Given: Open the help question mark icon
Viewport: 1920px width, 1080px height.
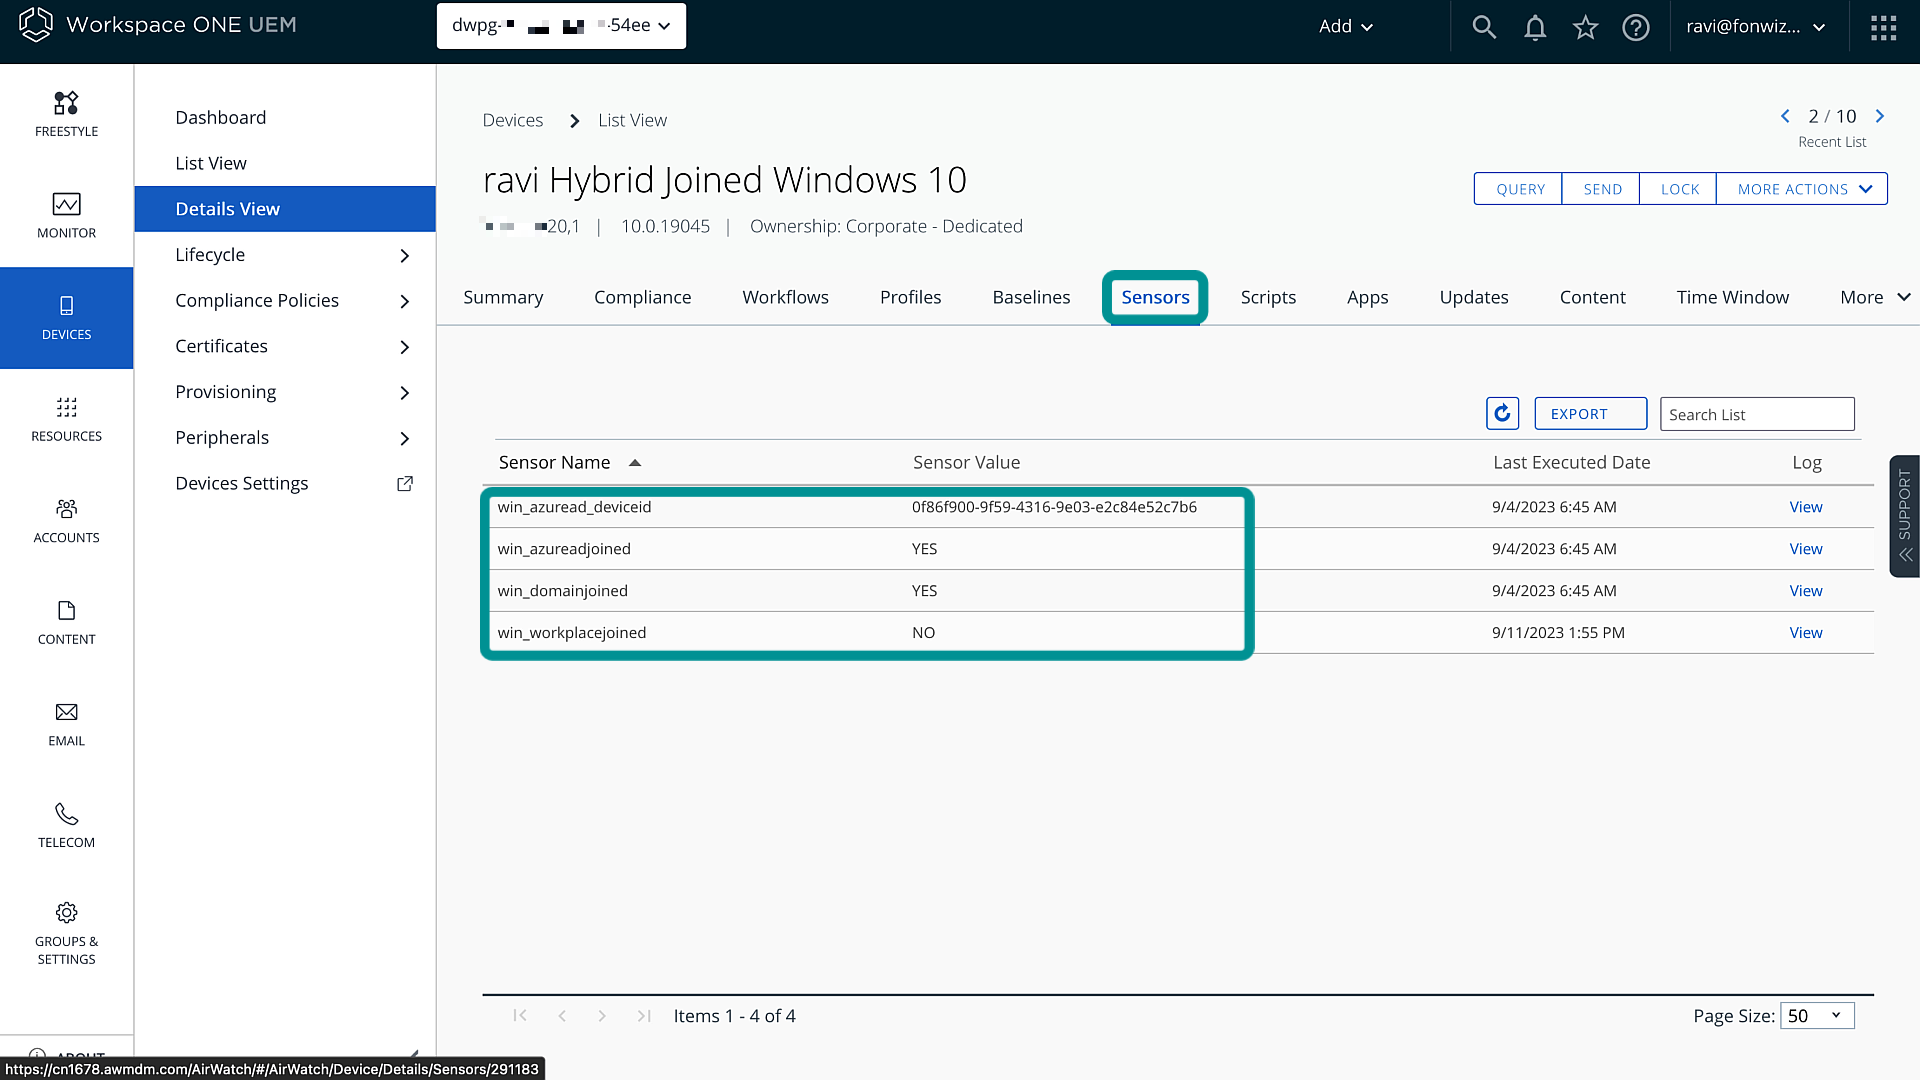Looking at the screenshot, I should pos(1636,27).
